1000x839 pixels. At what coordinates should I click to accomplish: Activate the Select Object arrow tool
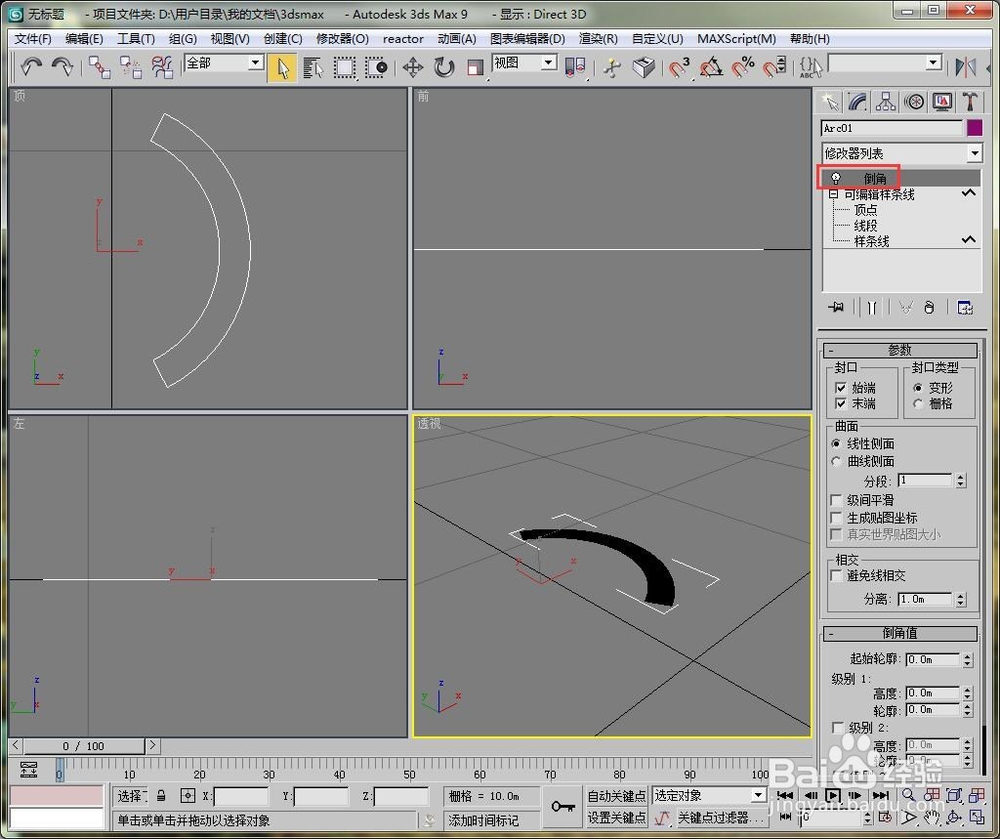pyautogui.click(x=283, y=68)
